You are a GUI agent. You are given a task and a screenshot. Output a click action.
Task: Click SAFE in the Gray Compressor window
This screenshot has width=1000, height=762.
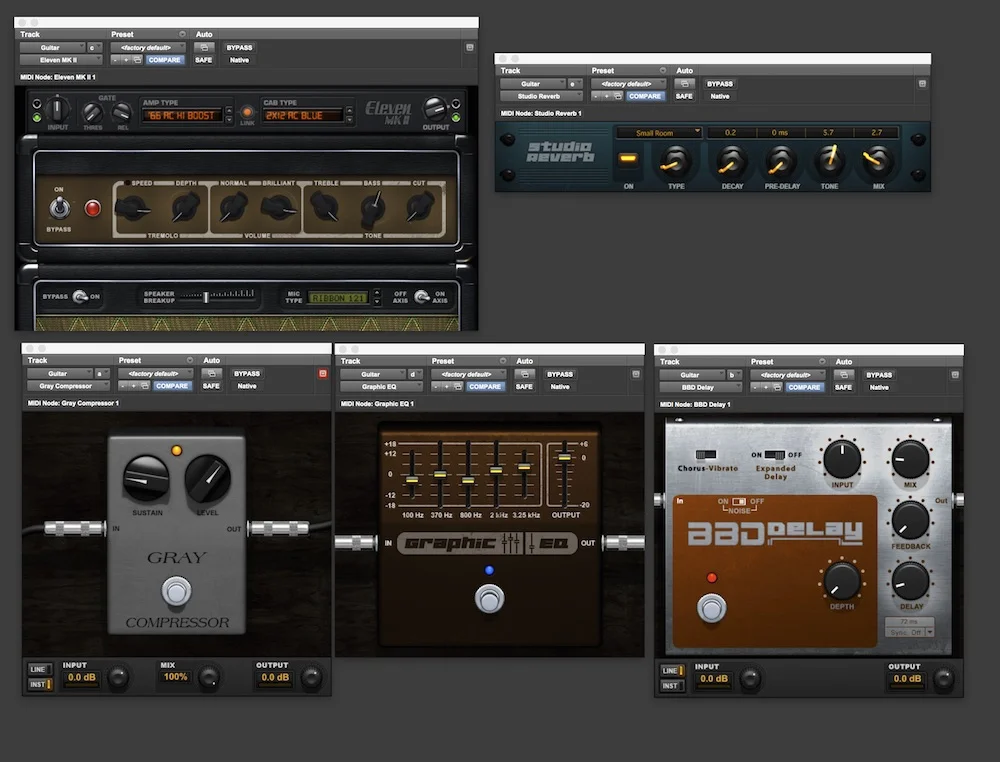point(211,386)
